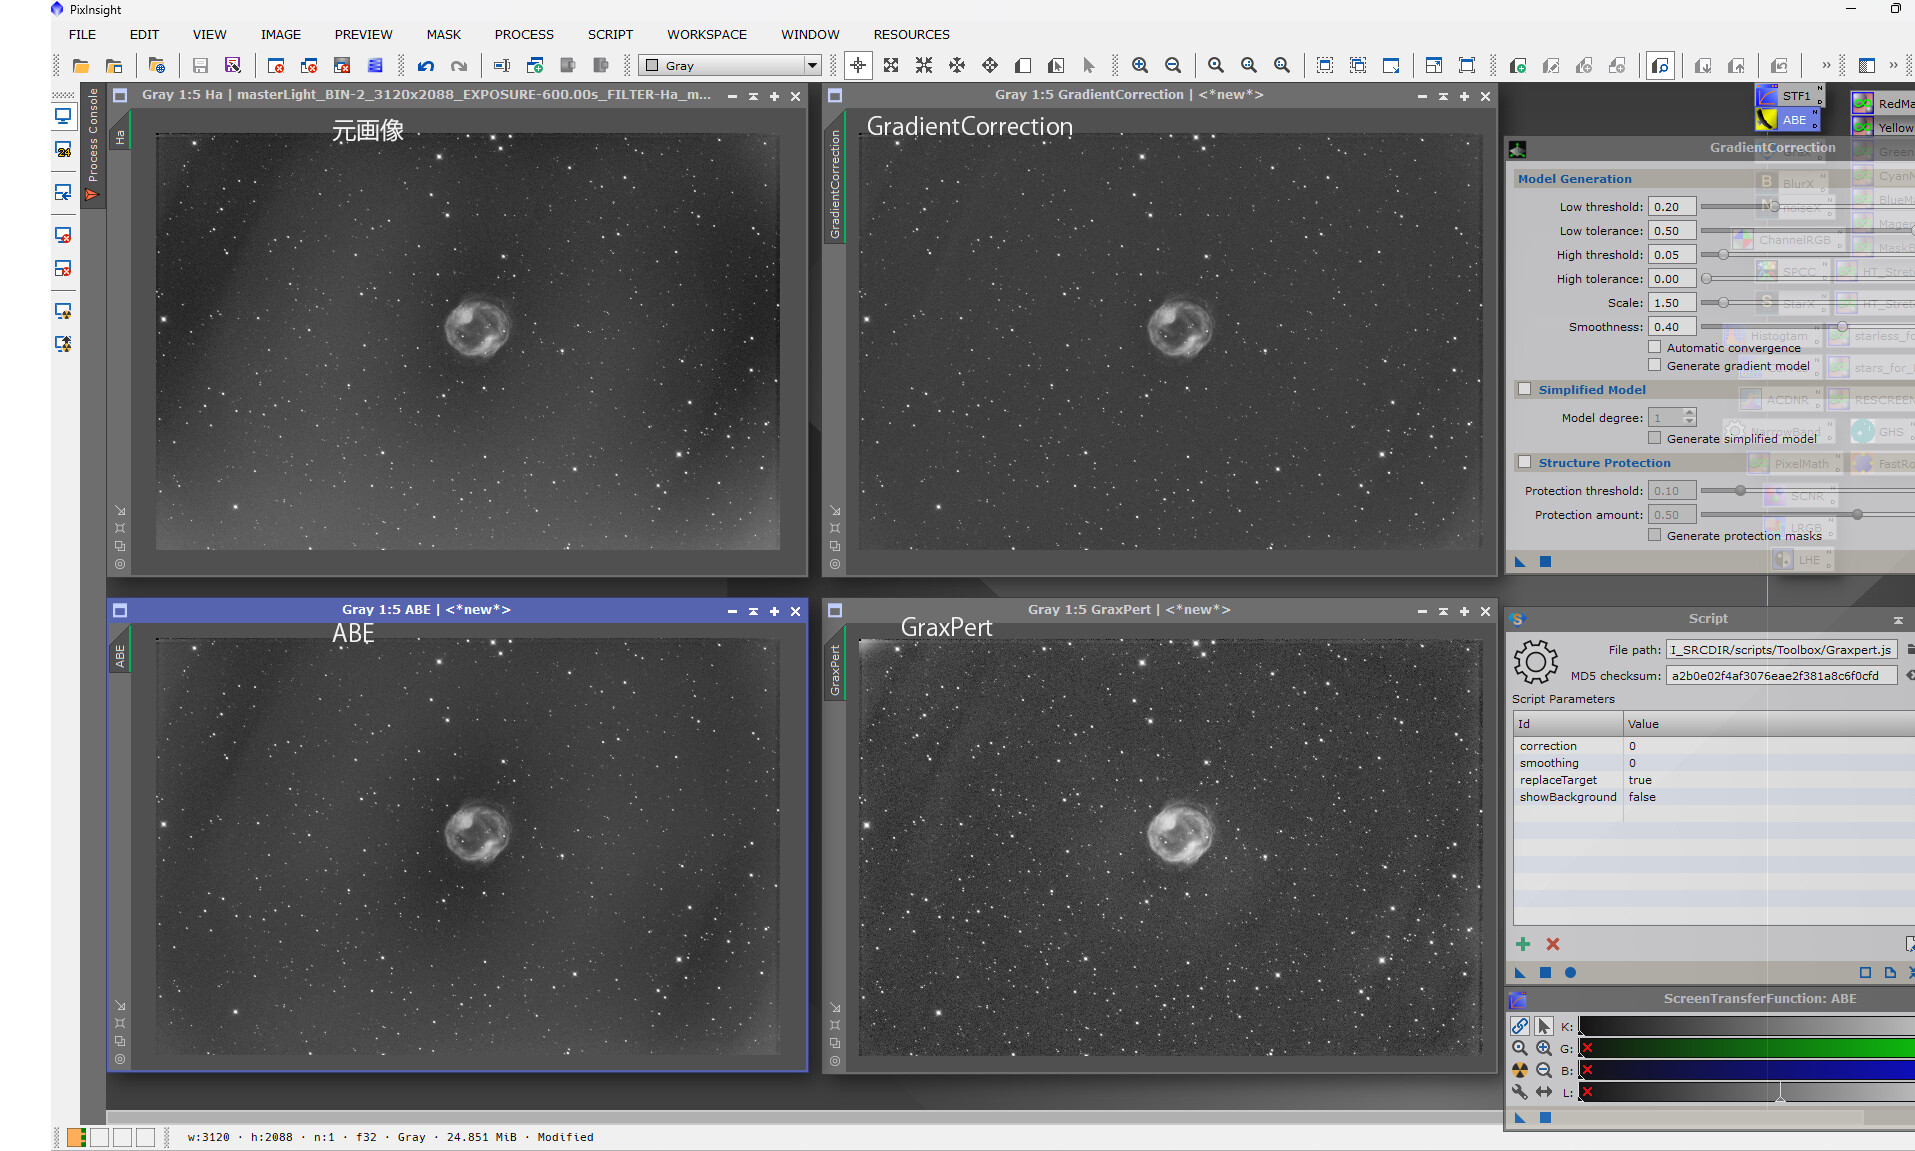1915x1151 pixels.
Task: Toggle the STF link RGB channels chain icon
Action: click(1520, 1026)
